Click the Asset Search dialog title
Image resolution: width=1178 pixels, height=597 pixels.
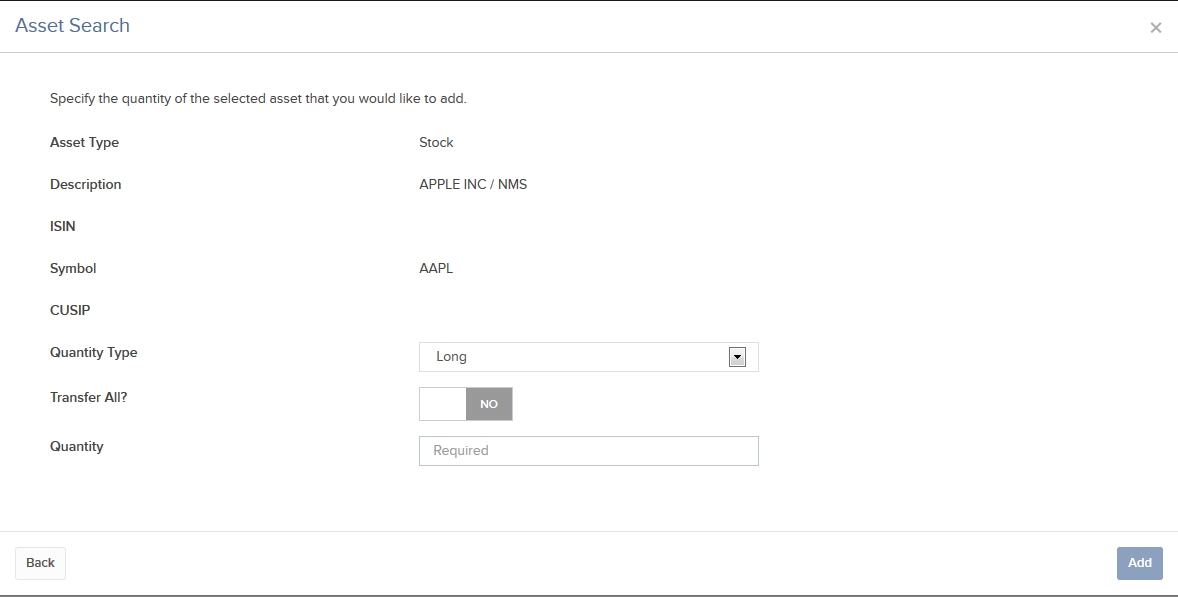click(72, 26)
